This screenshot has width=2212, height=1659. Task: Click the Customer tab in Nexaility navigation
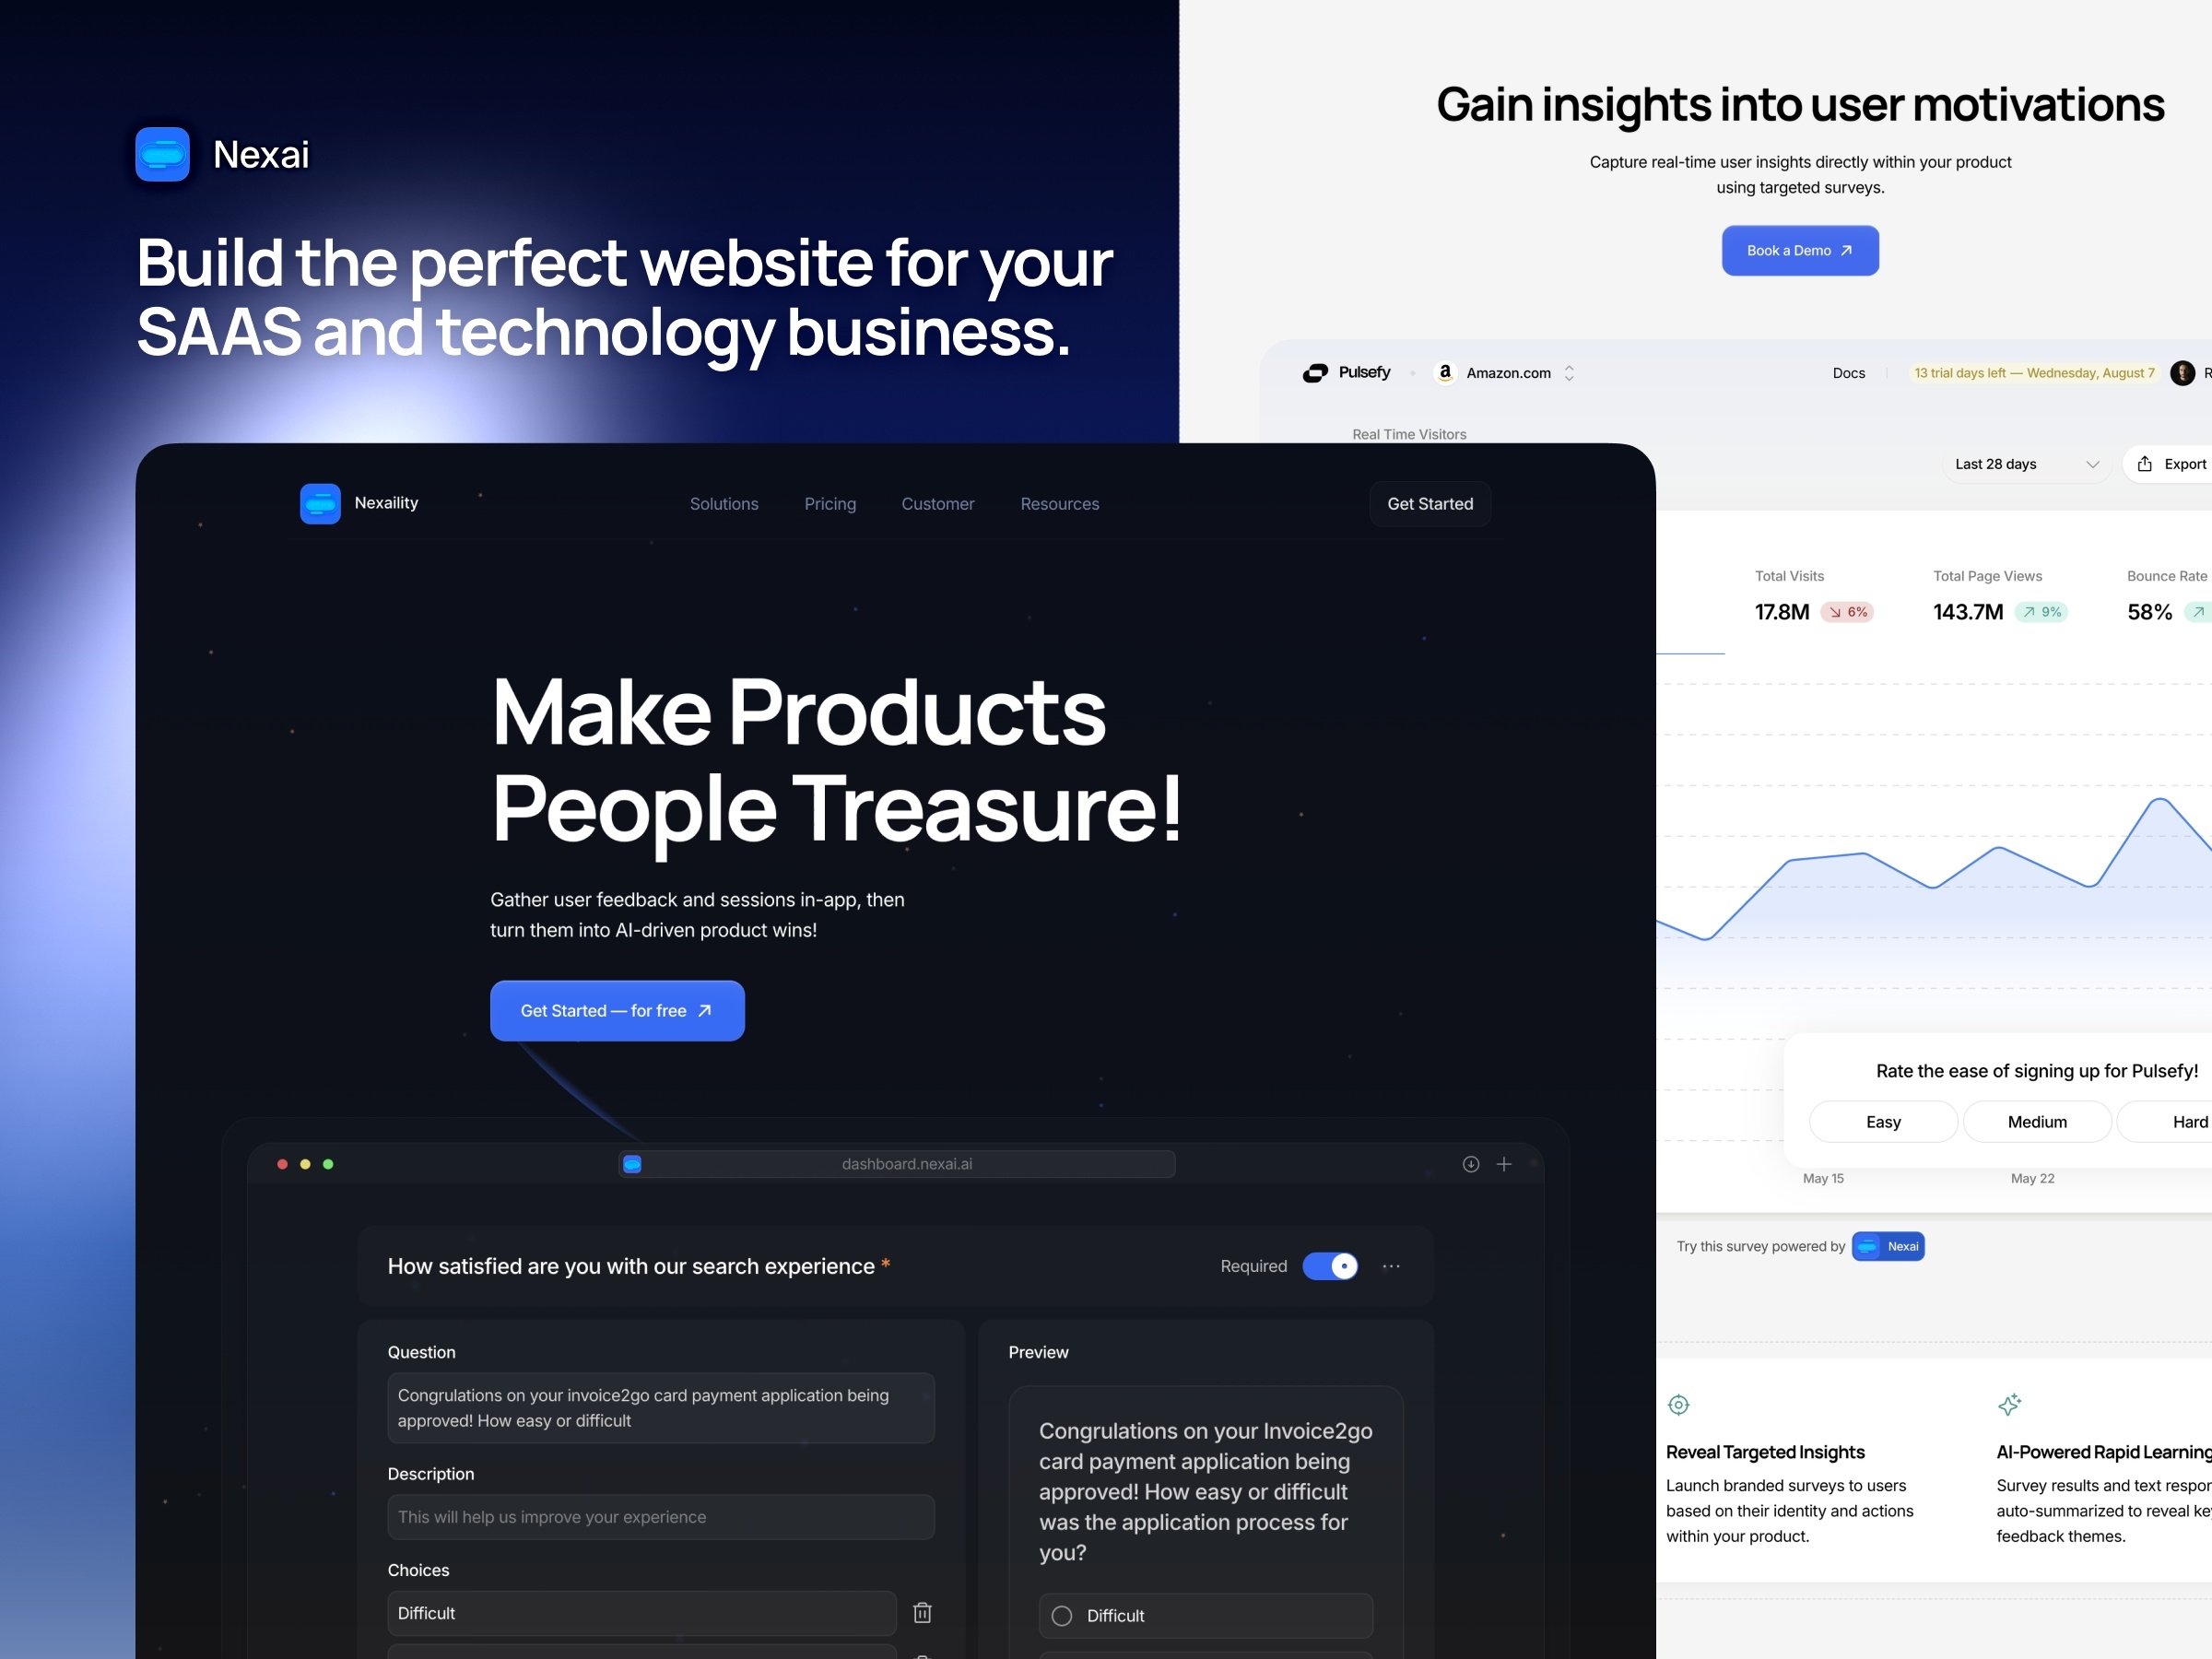[x=937, y=503]
